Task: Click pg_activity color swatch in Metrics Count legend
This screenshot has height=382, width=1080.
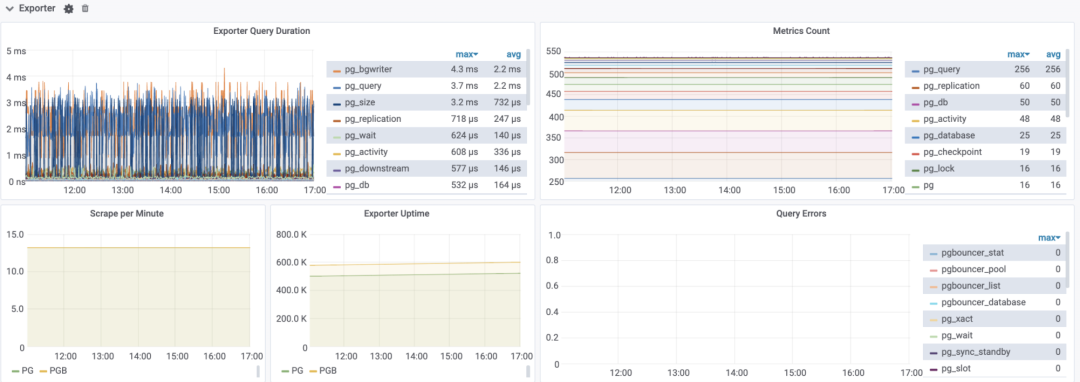Action: coord(915,120)
